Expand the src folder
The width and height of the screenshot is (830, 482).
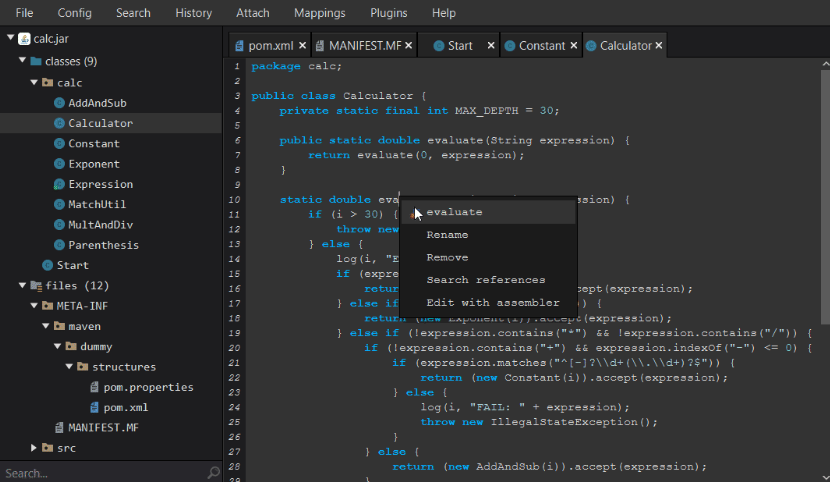click(x=34, y=448)
